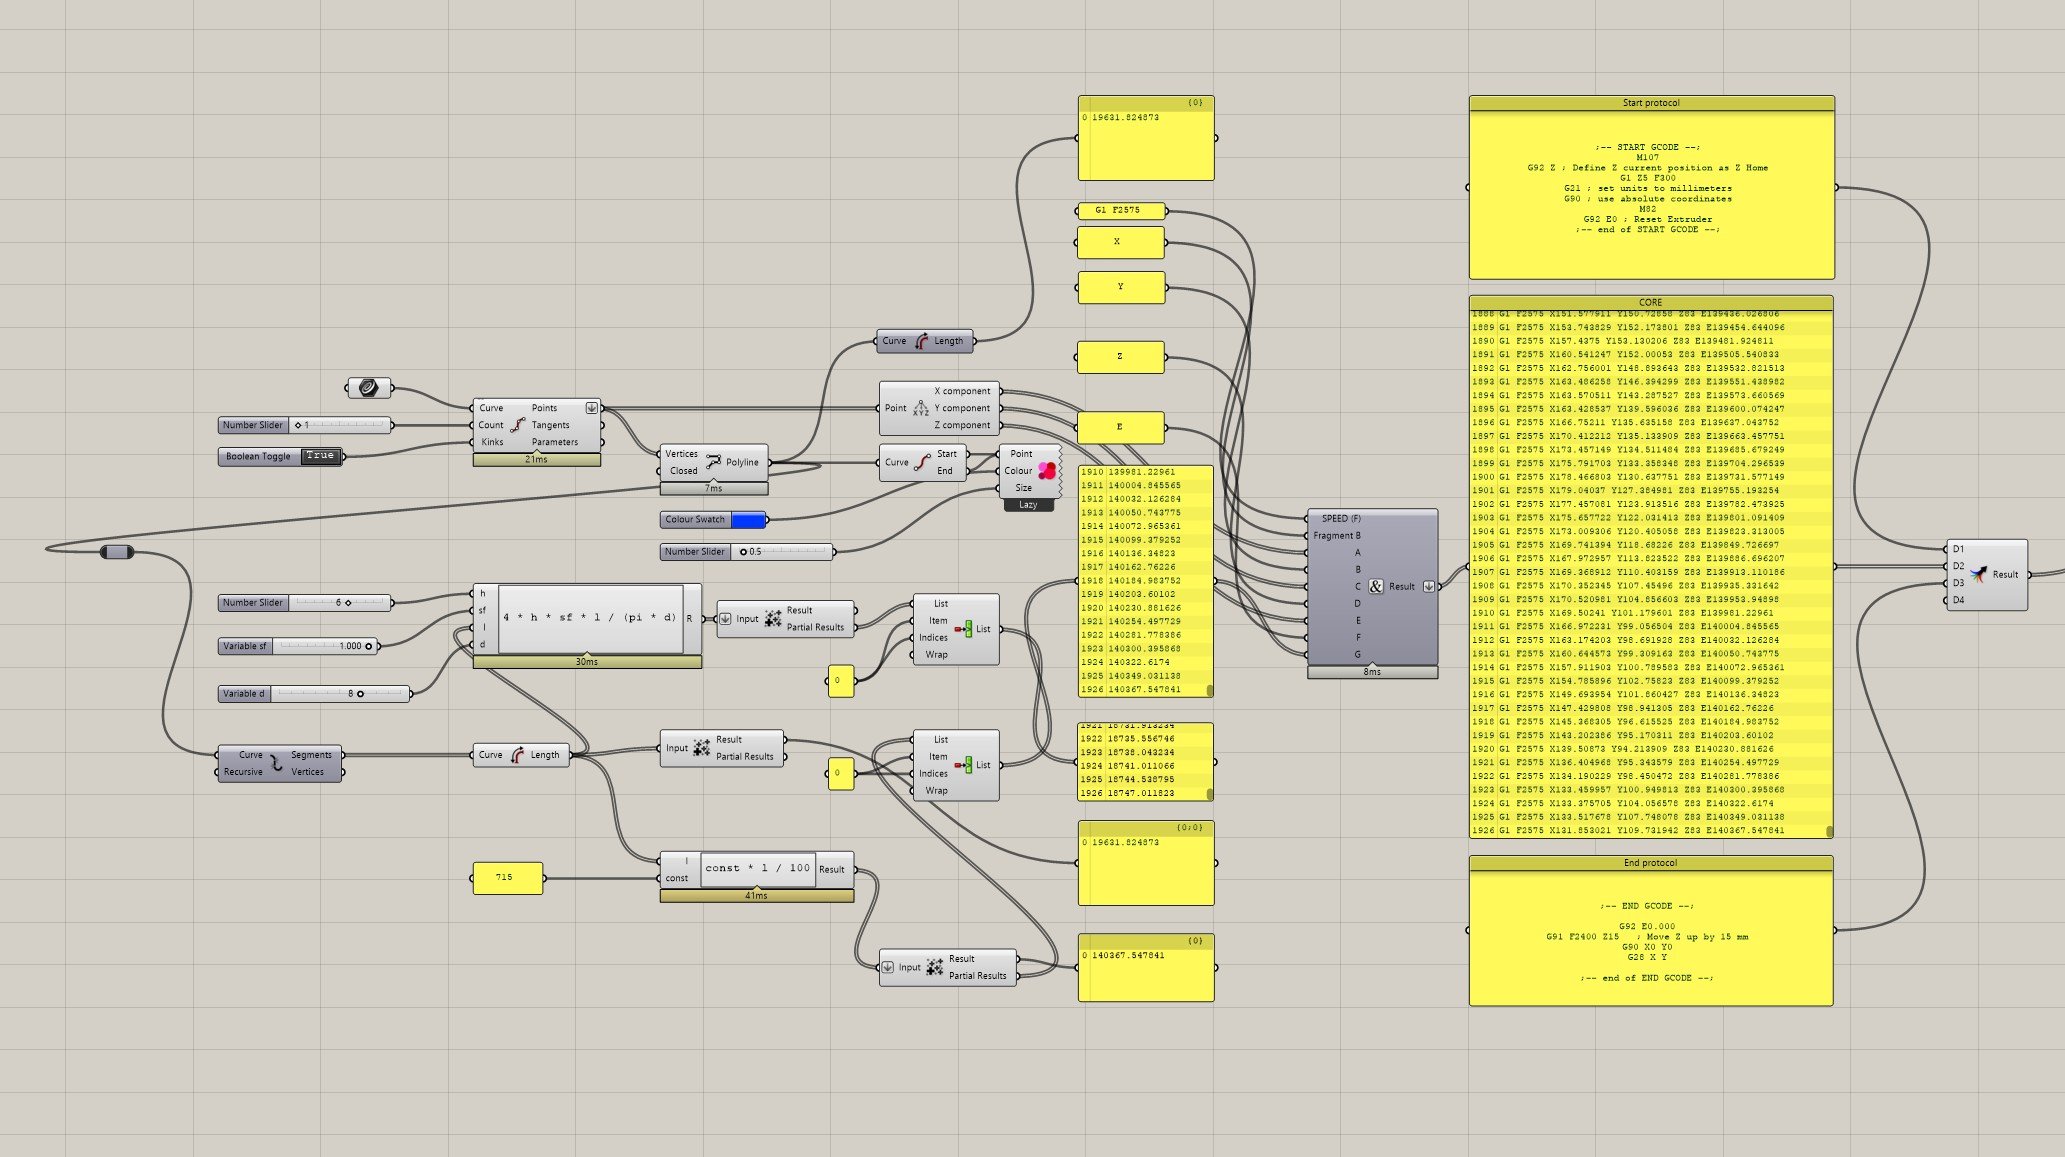Click flatten arrow on Divide Curve Points output
Screen dimensions: 2065x1157
591,408
